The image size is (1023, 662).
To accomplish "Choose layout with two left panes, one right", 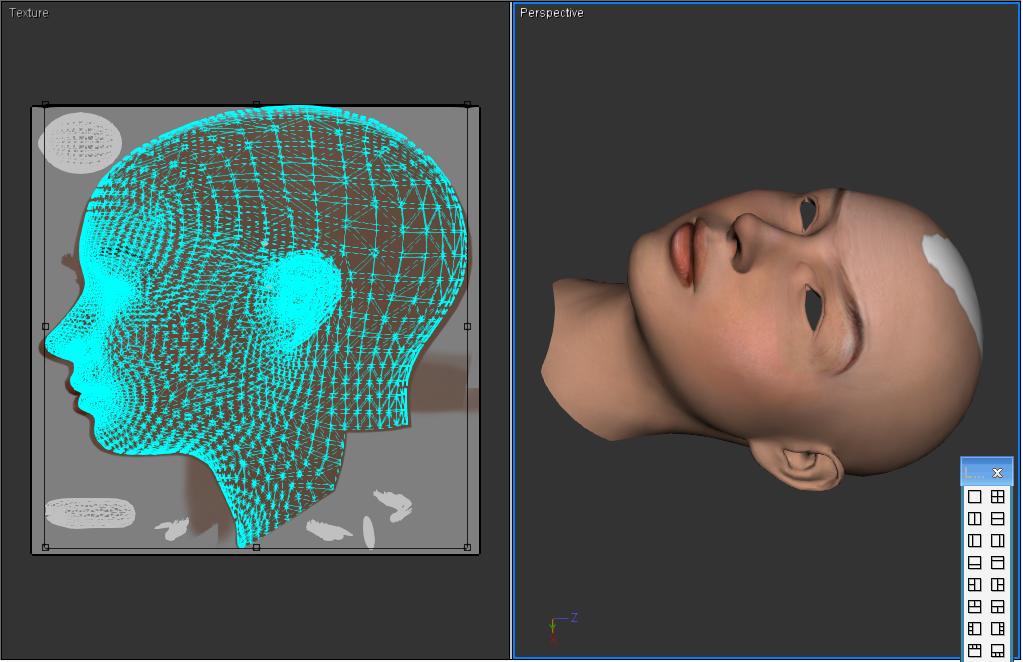I will click(975, 584).
